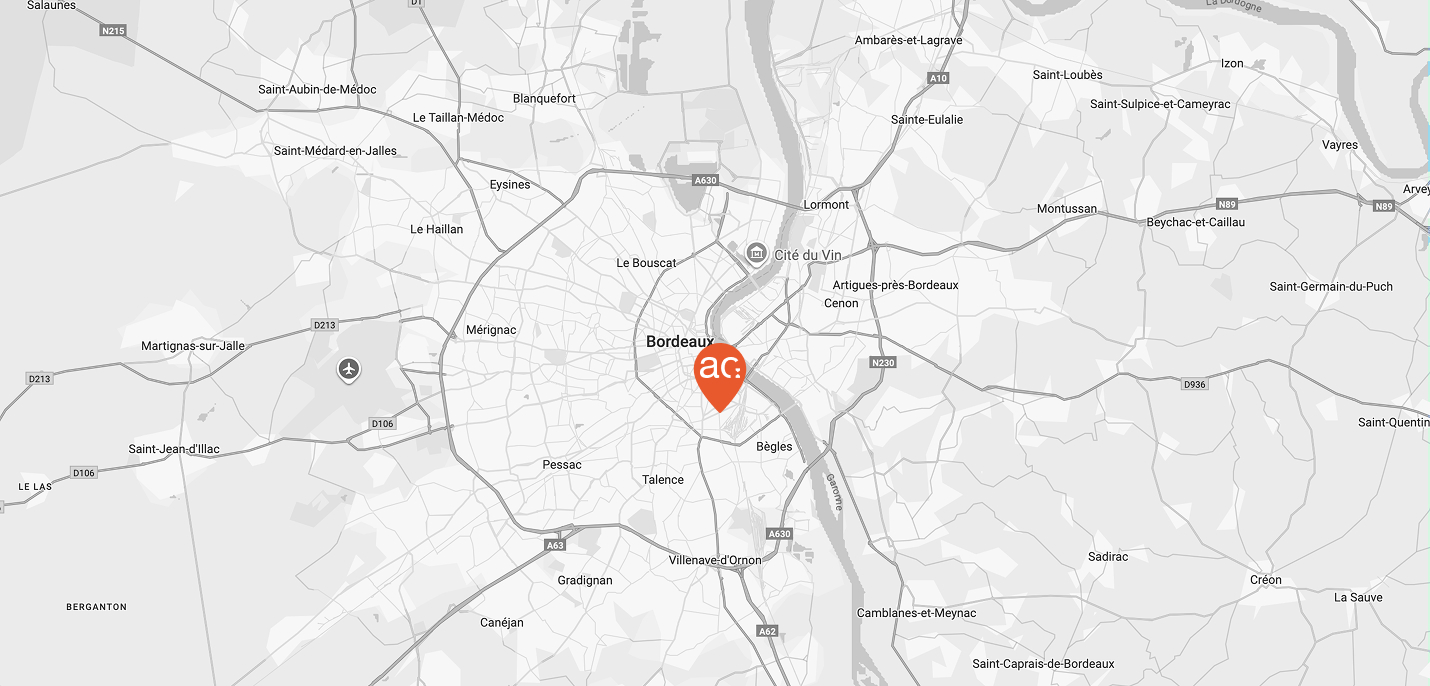Image resolution: width=1430 pixels, height=686 pixels.
Task: Click the A10 highway shield
Action: (938, 78)
